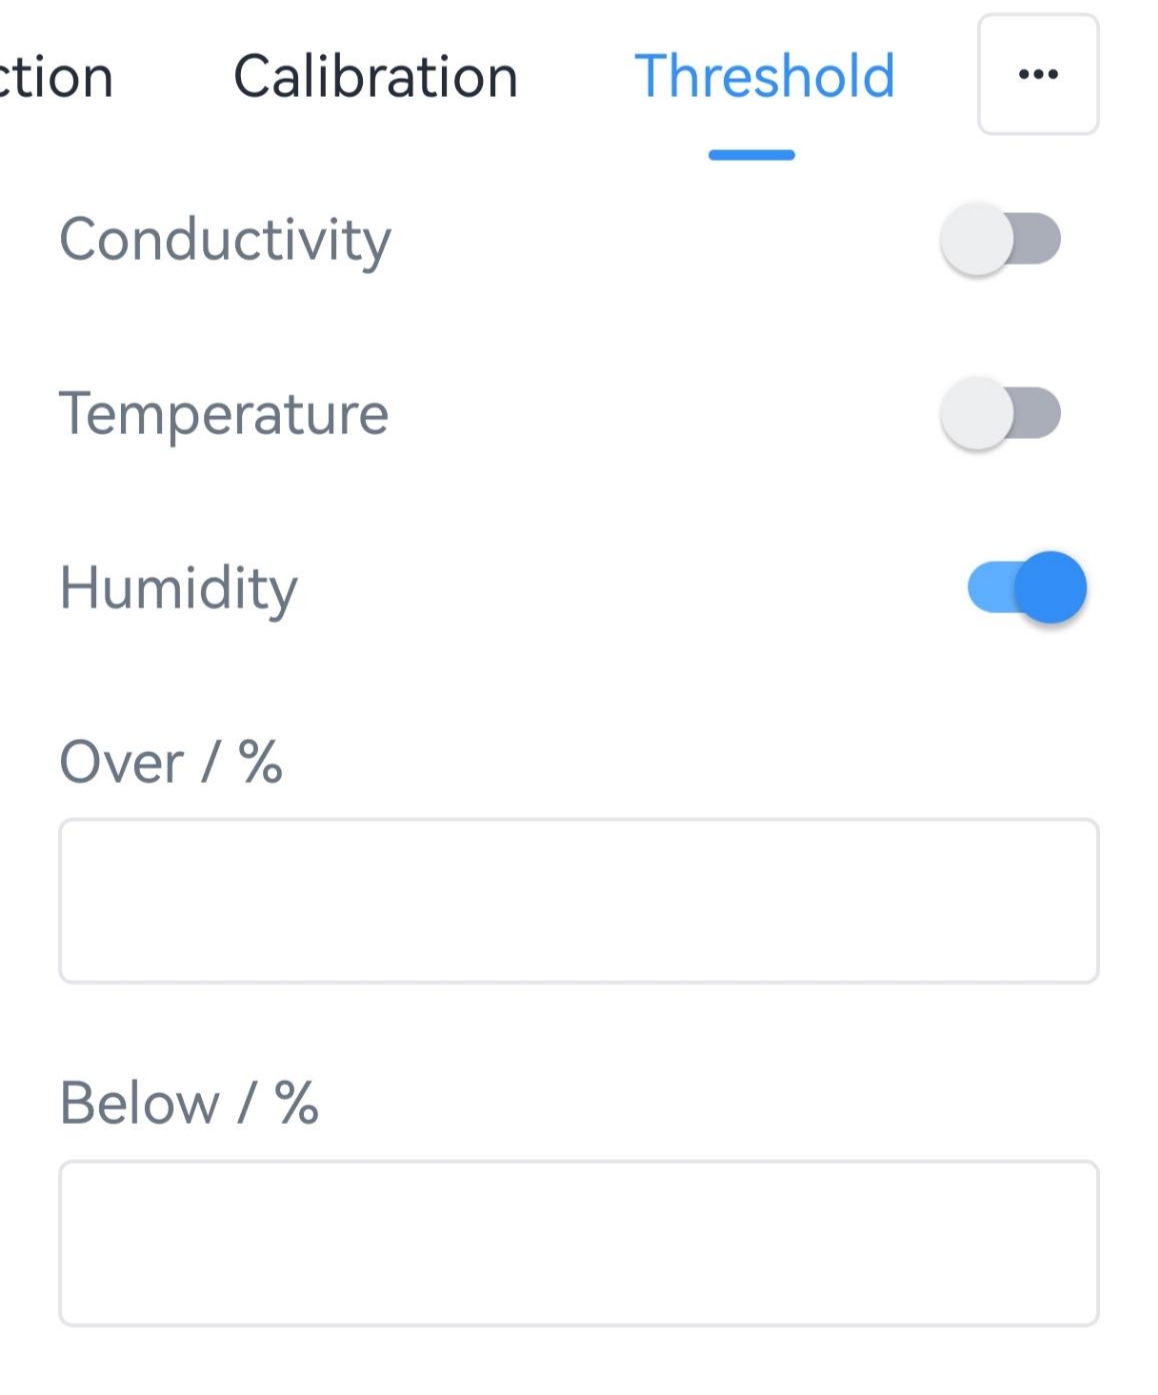Open the partially visible tab left of Calibration
Screen dimensions: 1158x1395
(56, 77)
